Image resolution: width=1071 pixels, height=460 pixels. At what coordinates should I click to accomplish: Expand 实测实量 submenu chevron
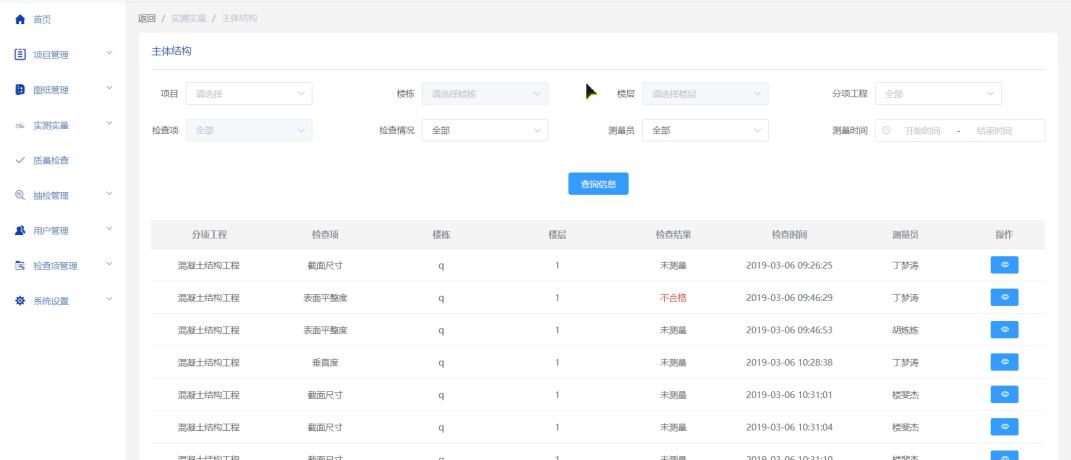tap(109, 123)
